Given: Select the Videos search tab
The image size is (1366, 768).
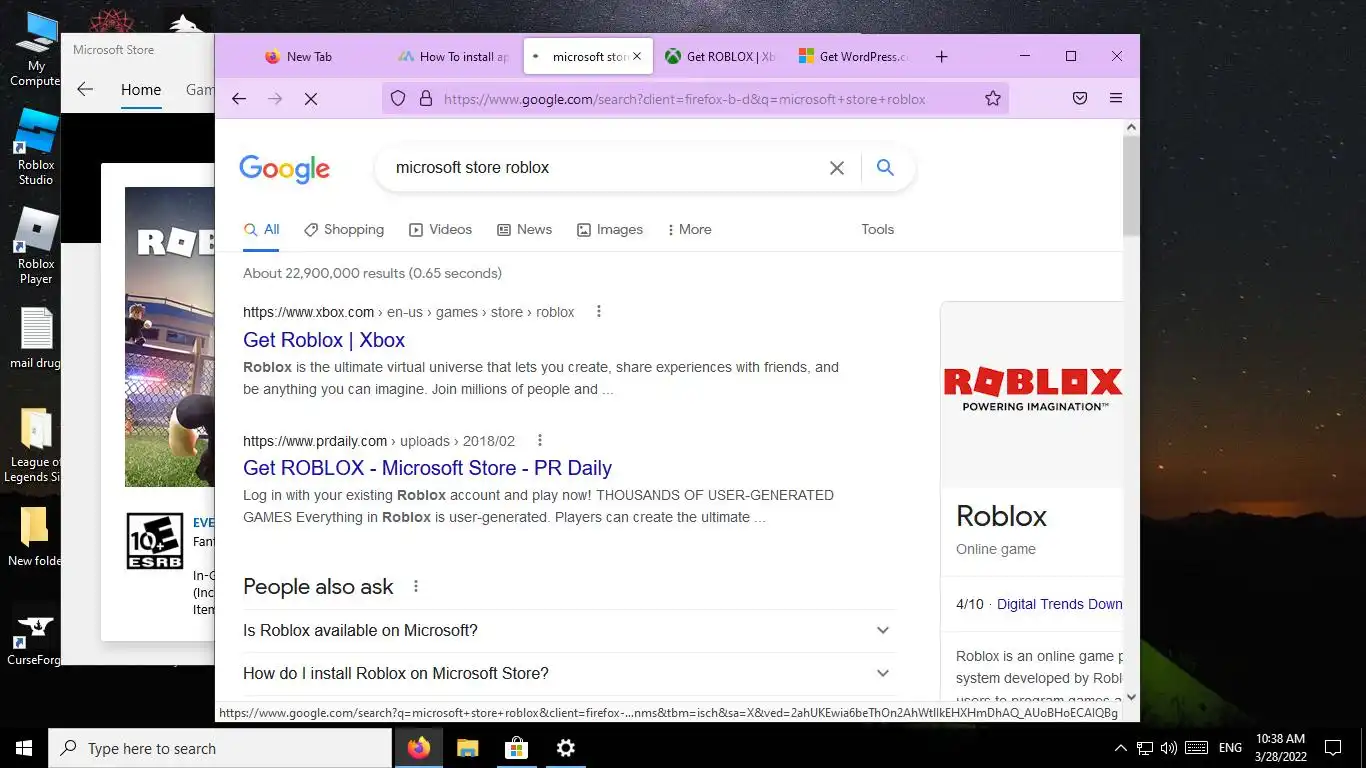Looking at the screenshot, I should [440, 230].
